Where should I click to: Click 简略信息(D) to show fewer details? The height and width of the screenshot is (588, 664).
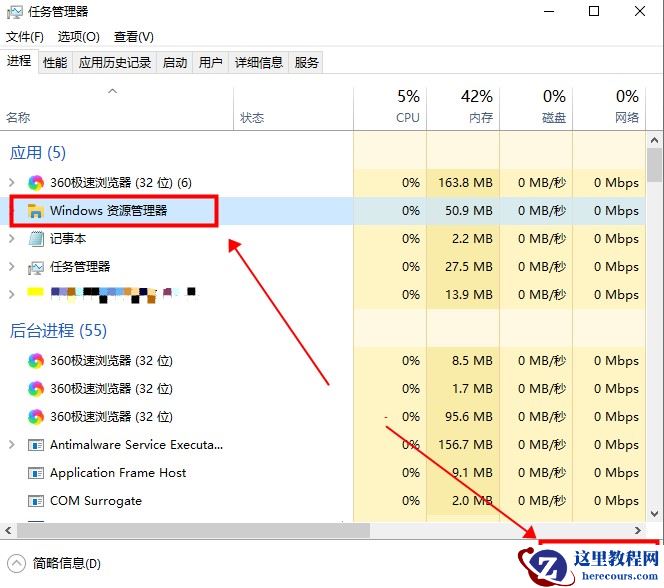click(67, 563)
